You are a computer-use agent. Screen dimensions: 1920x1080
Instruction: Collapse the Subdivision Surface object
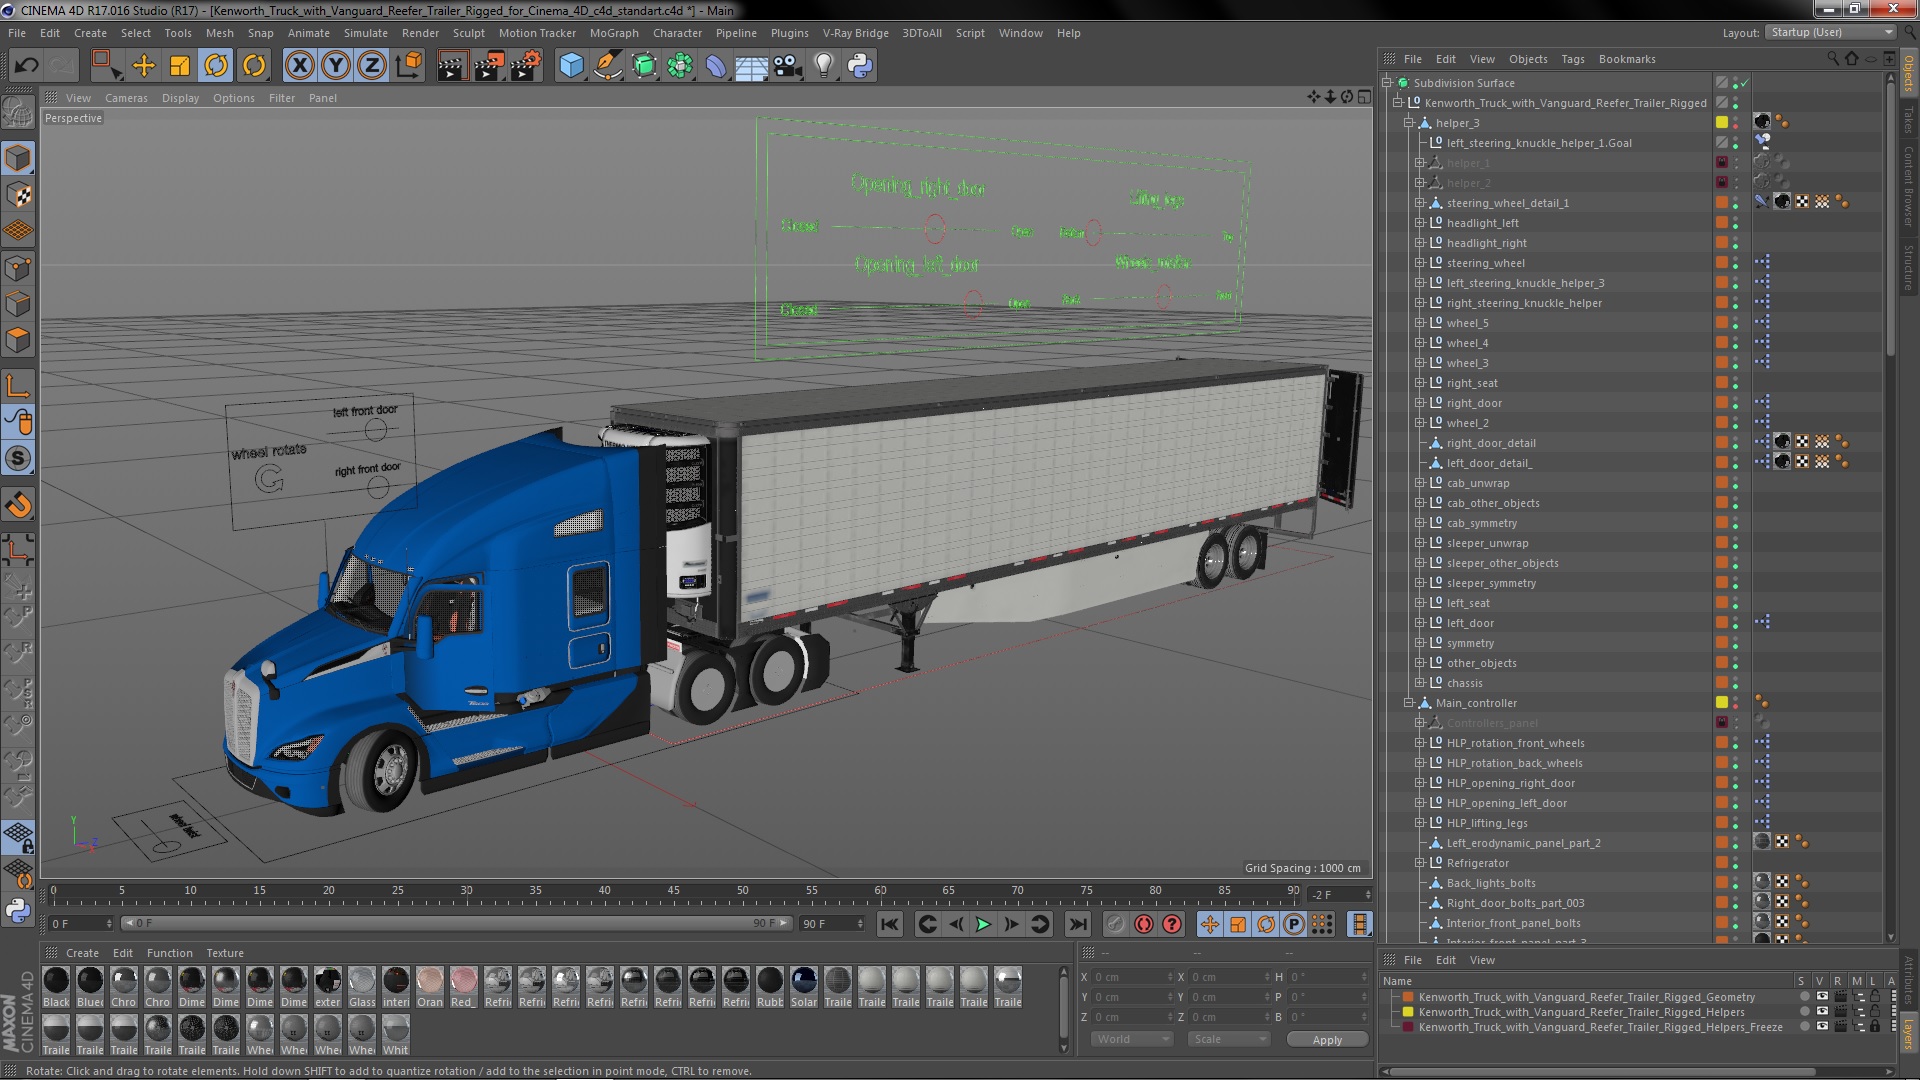click(1387, 83)
